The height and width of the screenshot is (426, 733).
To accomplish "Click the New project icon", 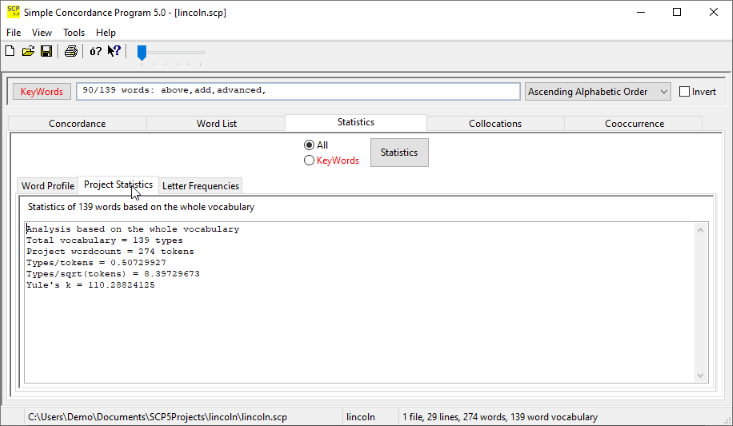I will 11,52.
